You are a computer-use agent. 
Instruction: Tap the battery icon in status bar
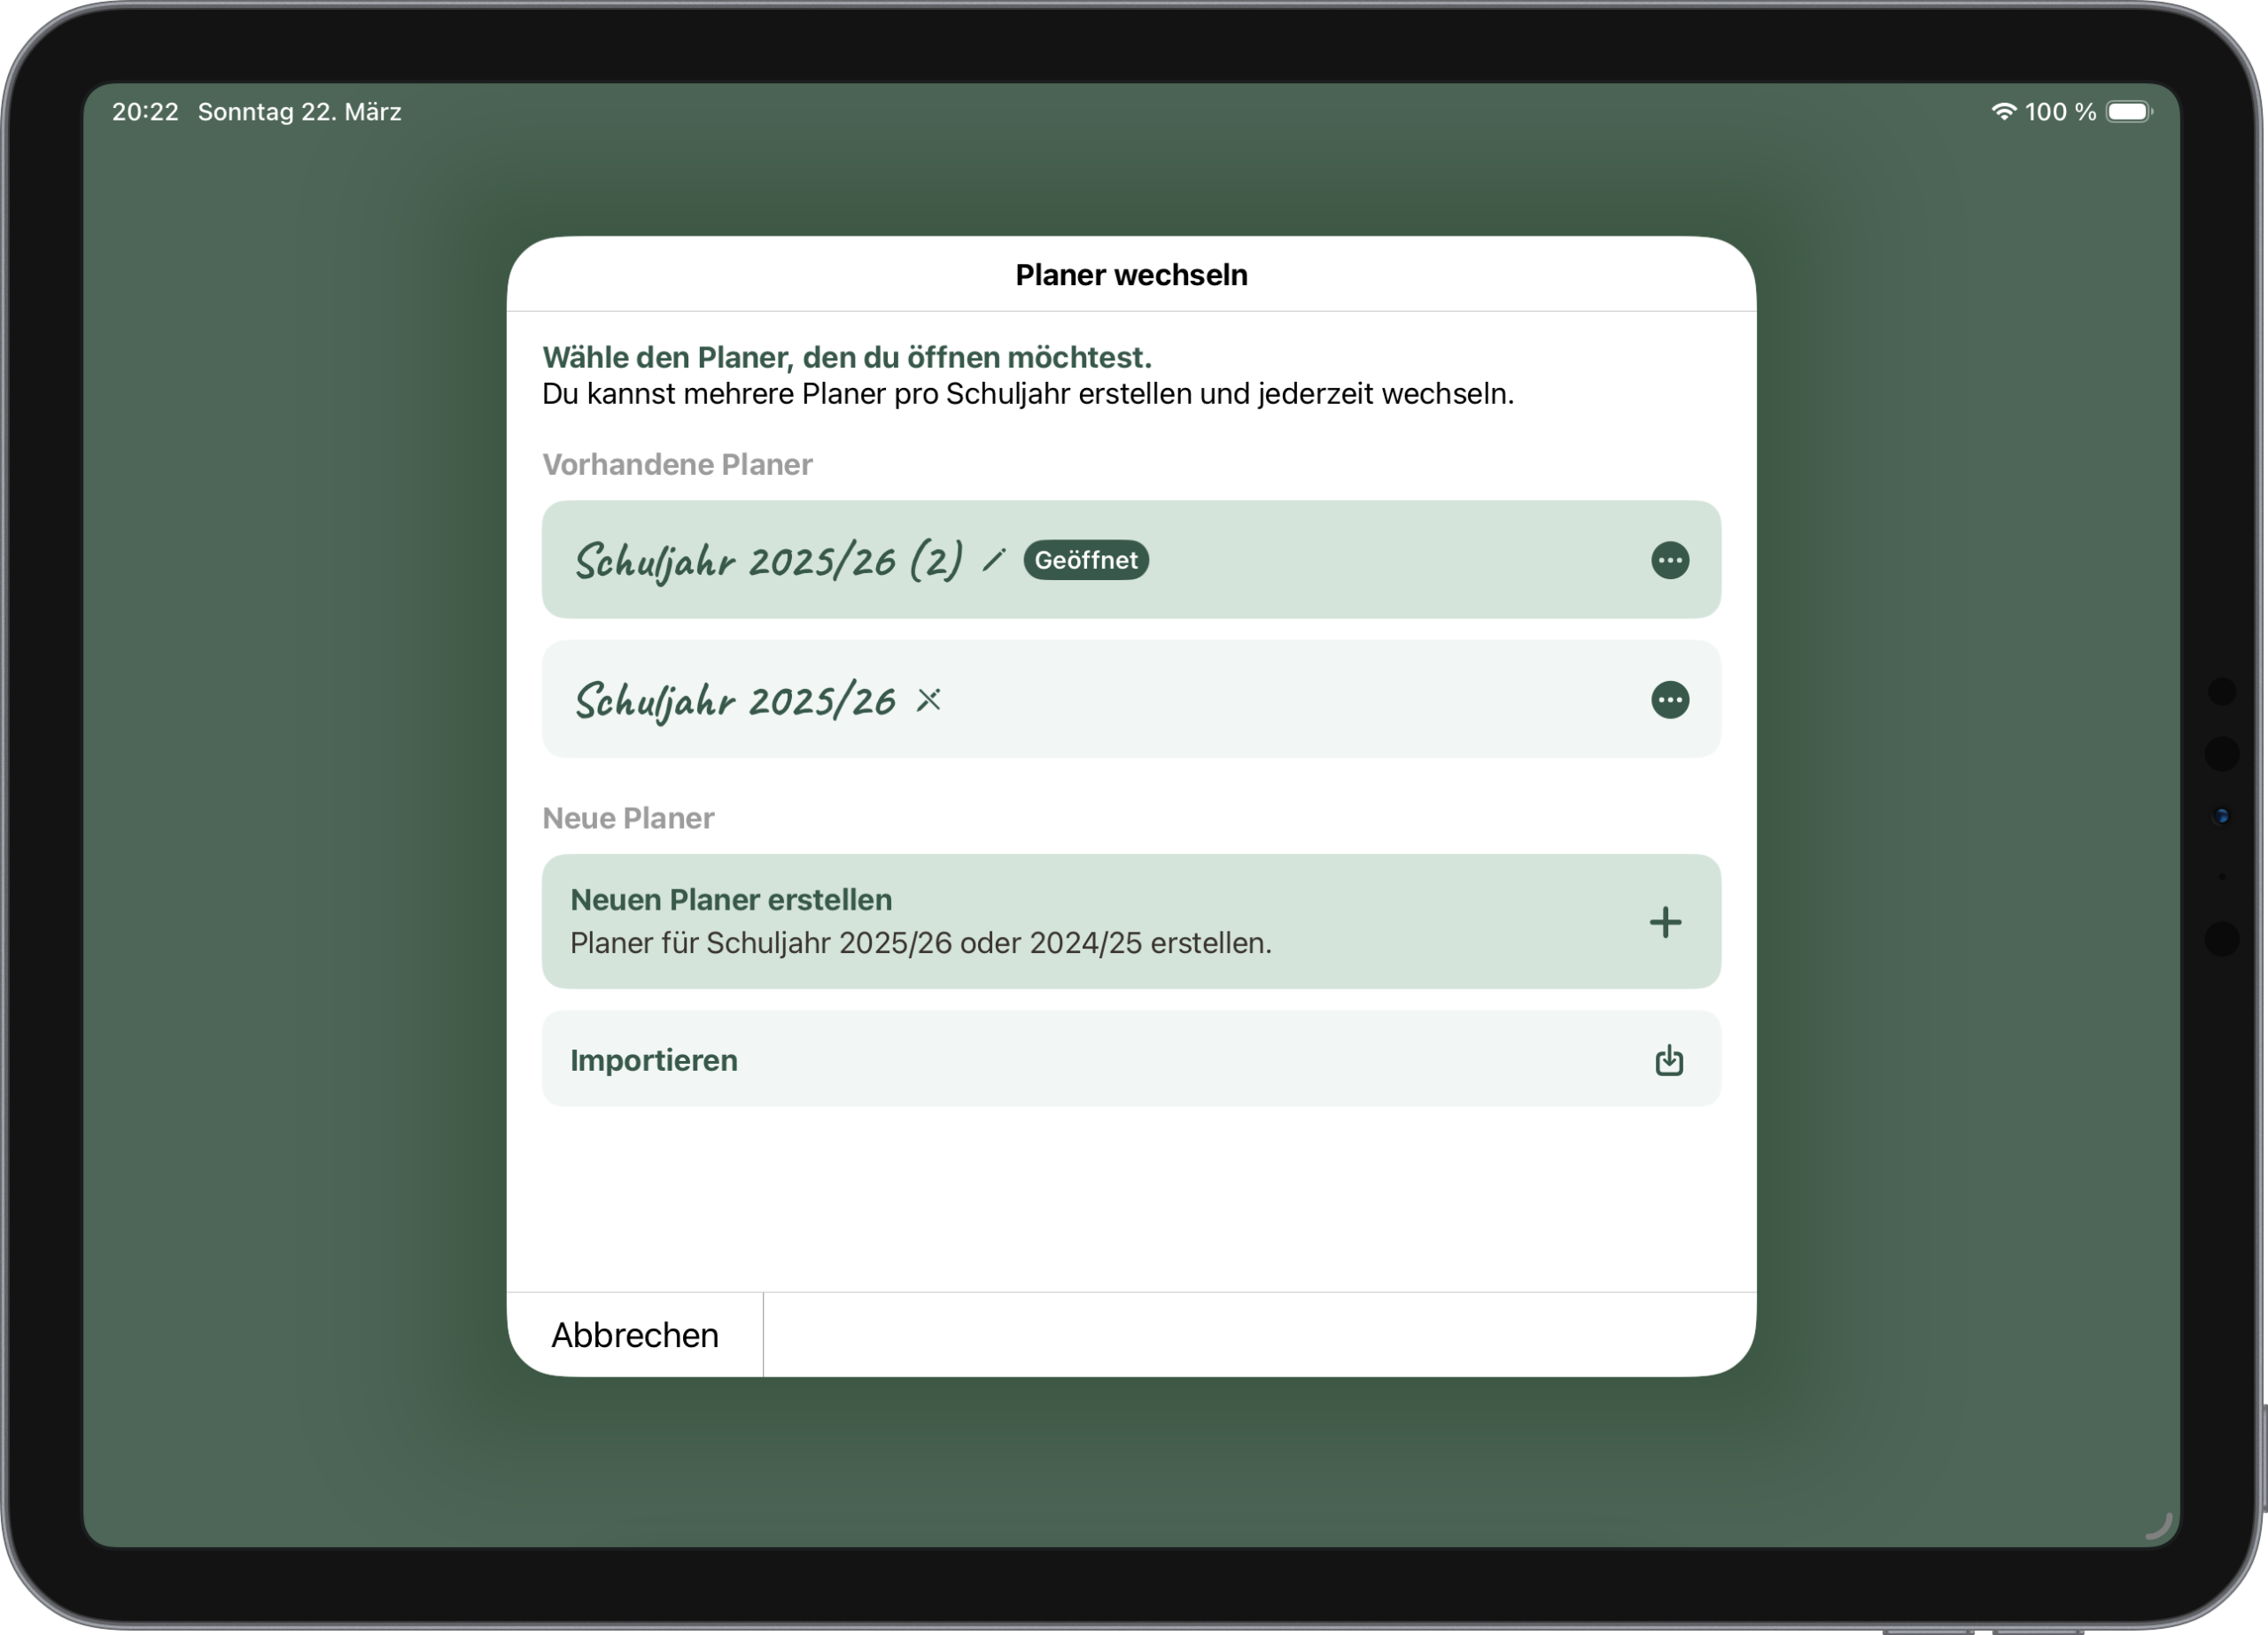click(2128, 112)
